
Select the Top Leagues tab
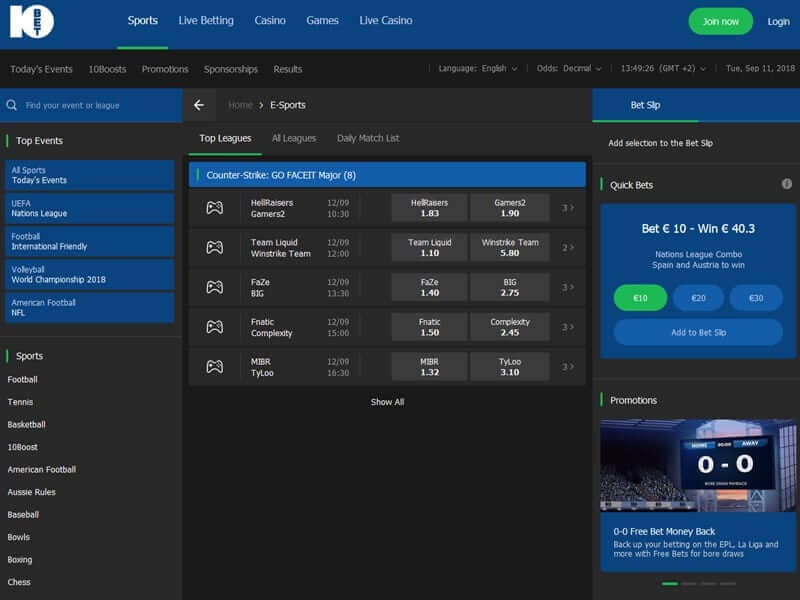(x=225, y=138)
